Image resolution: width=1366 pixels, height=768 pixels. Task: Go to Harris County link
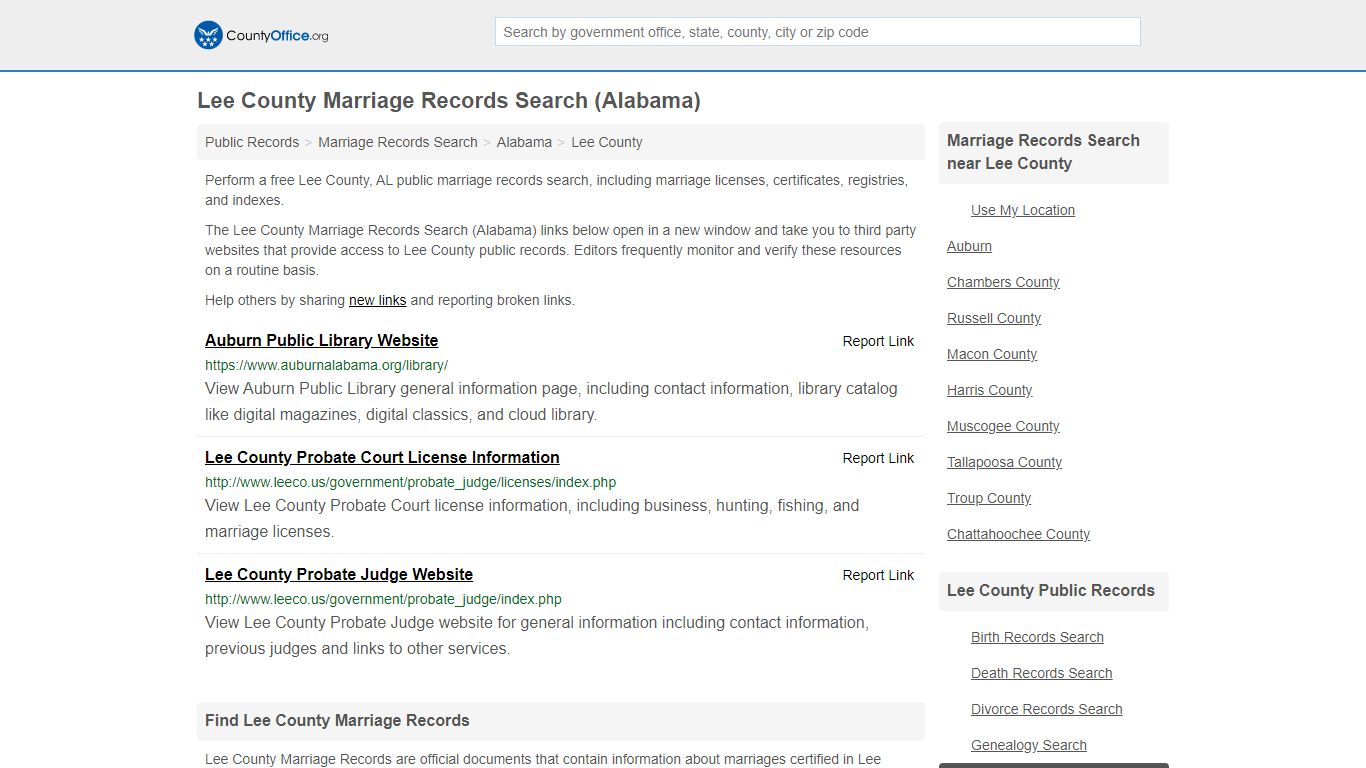pyautogui.click(x=989, y=390)
